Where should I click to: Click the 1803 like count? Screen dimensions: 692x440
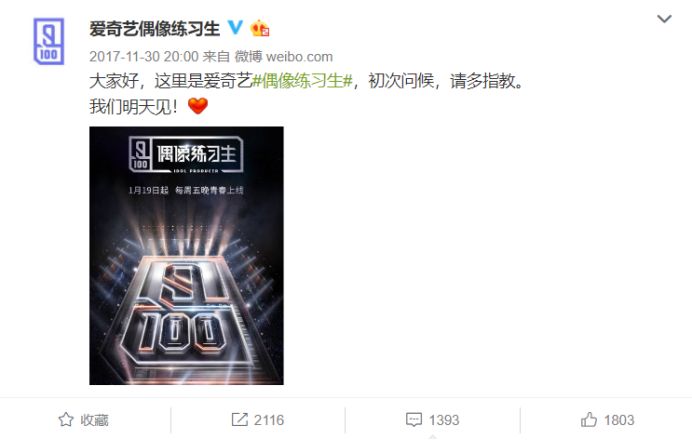pyautogui.click(x=619, y=420)
